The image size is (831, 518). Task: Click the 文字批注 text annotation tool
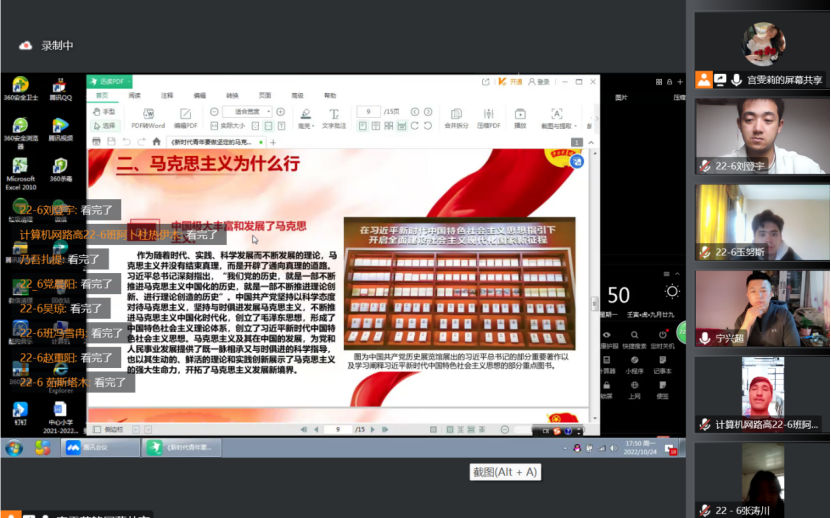pyautogui.click(x=334, y=117)
